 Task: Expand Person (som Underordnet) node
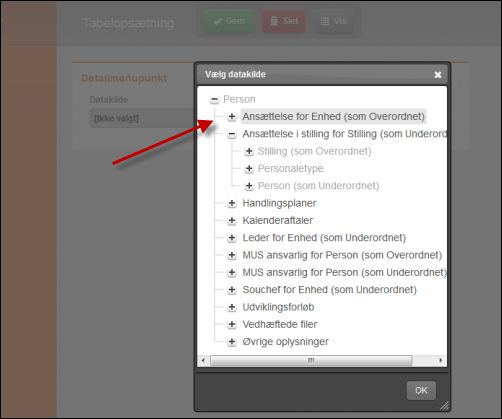click(249, 186)
